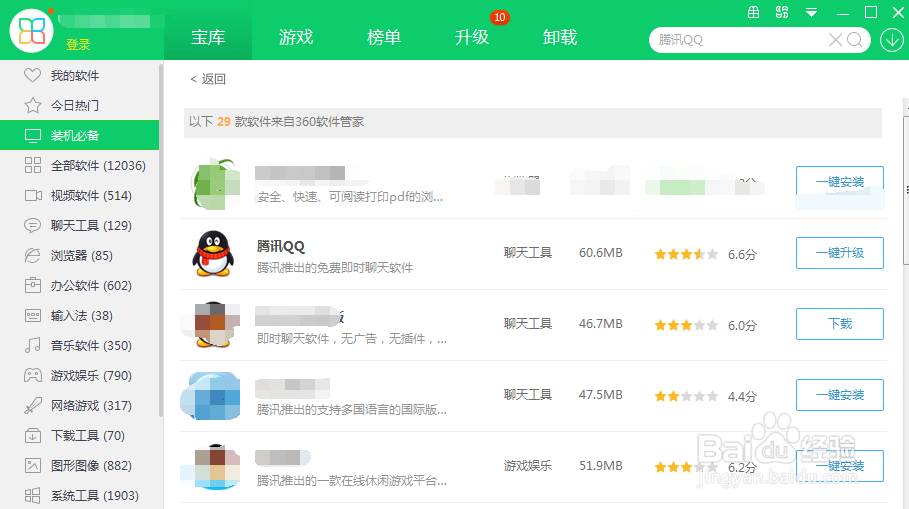Click 一键安装 for the 51.9MB game platform

pos(839,466)
